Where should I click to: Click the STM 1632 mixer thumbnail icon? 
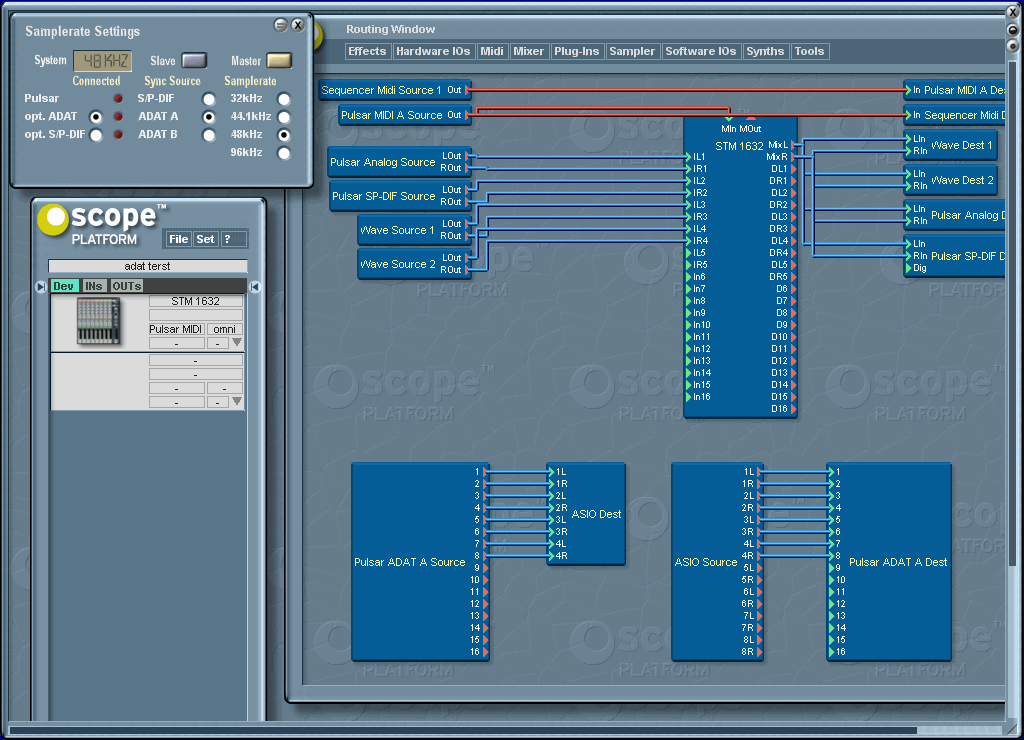pos(98,321)
